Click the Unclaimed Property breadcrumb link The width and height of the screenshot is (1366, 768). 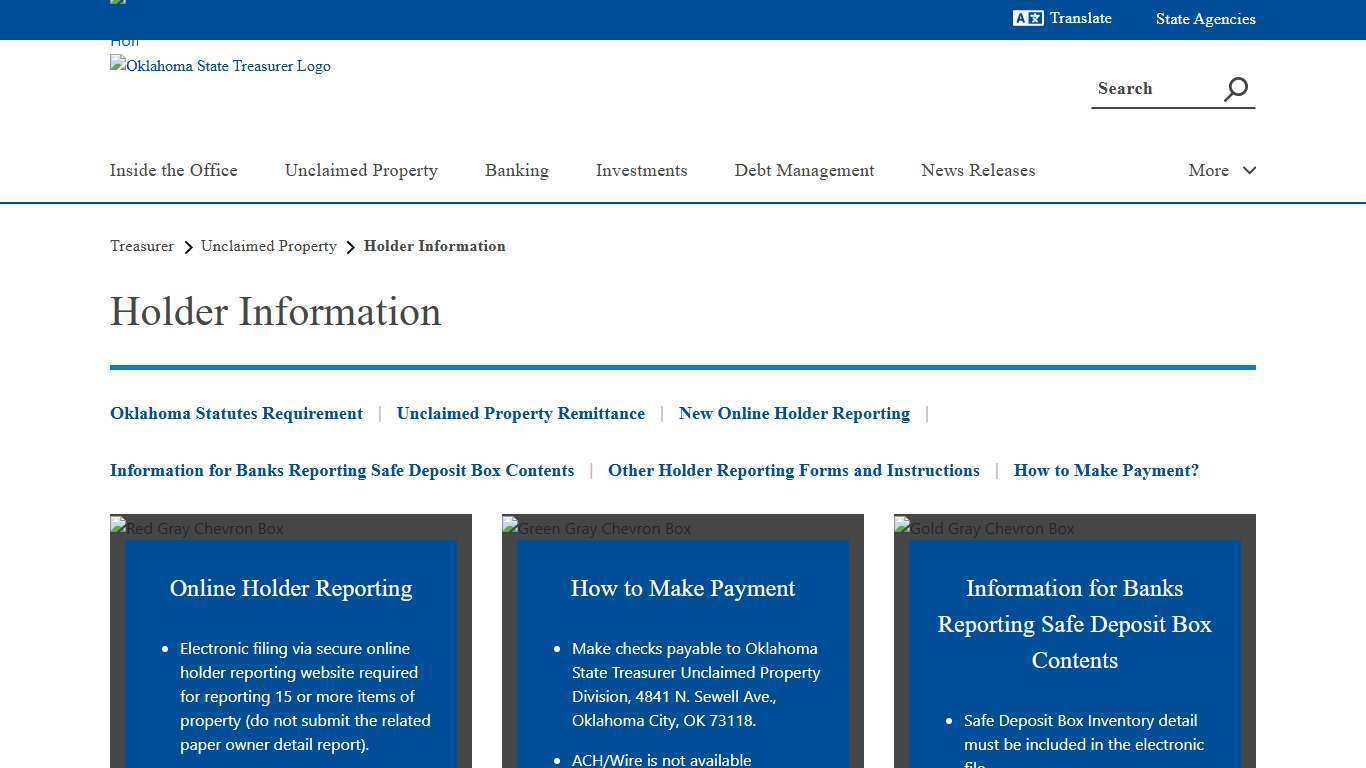tap(268, 246)
